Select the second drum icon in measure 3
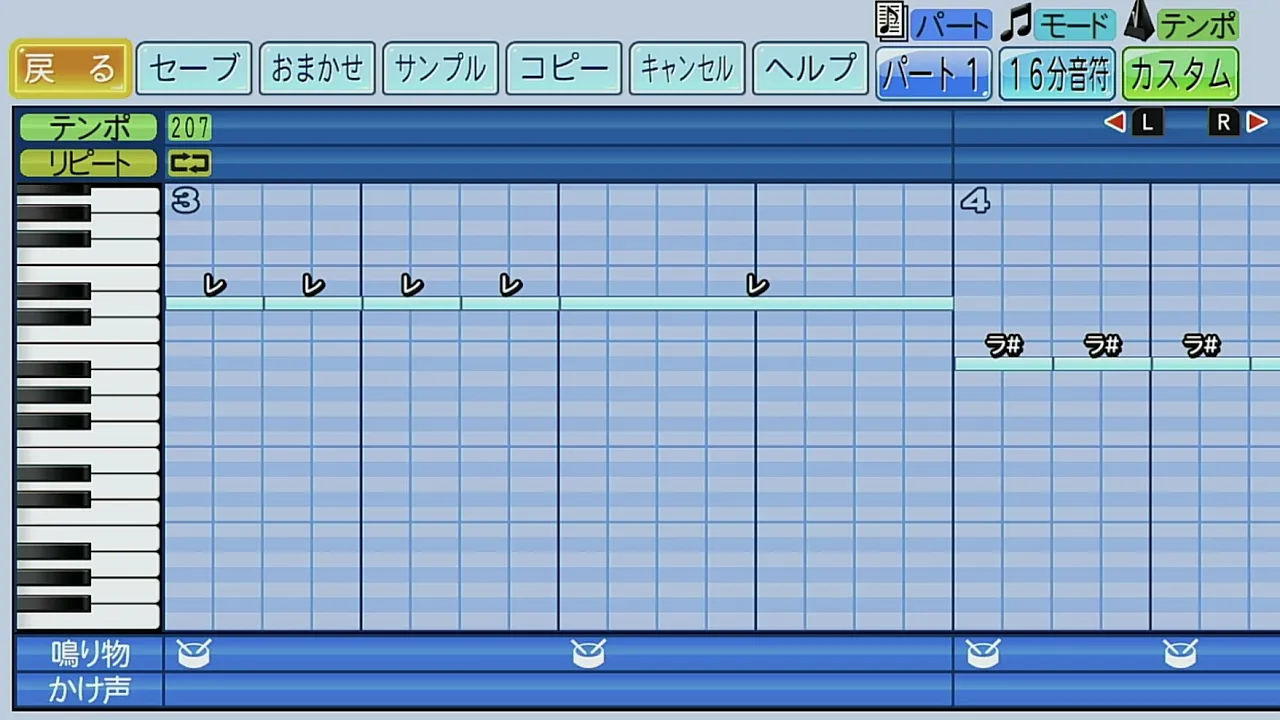1280x720 pixels. pyautogui.click(x=588, y=654)
